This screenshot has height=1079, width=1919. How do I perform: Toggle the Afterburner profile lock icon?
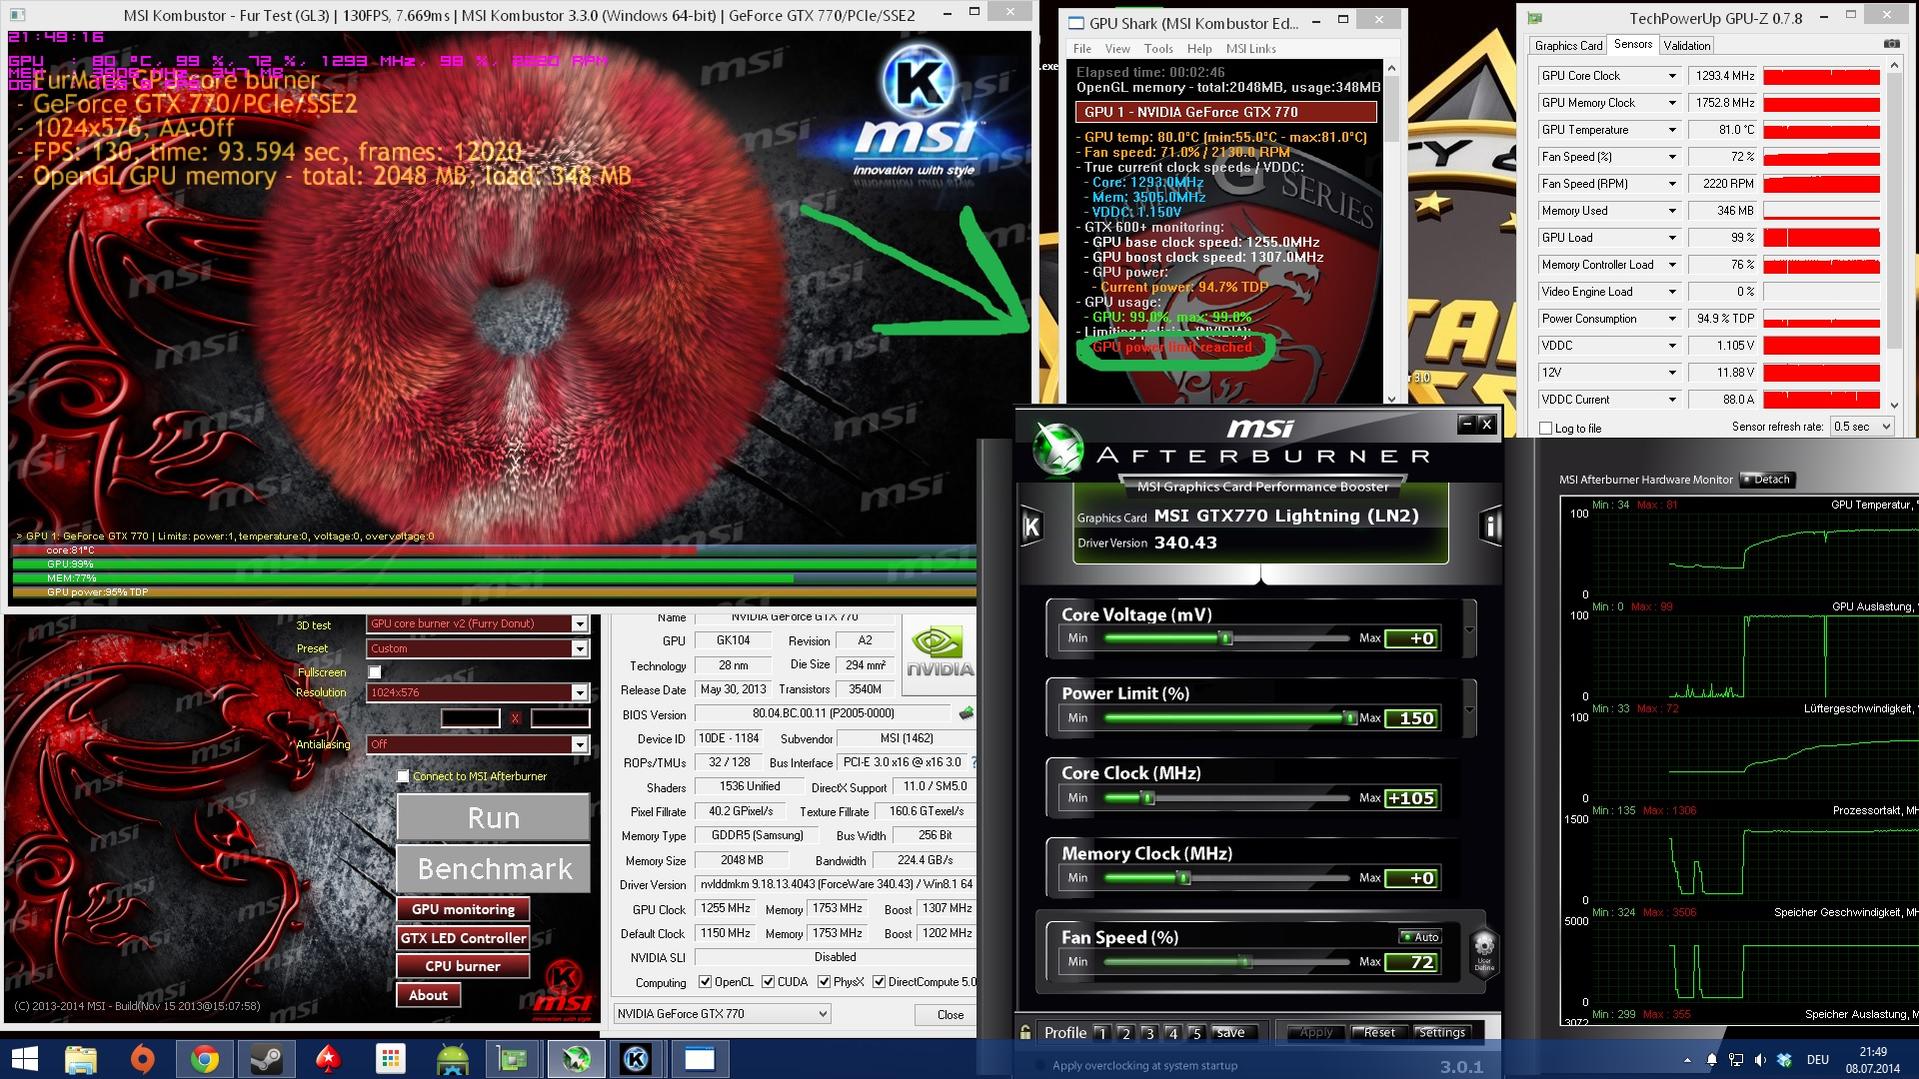(1025, 1032)
